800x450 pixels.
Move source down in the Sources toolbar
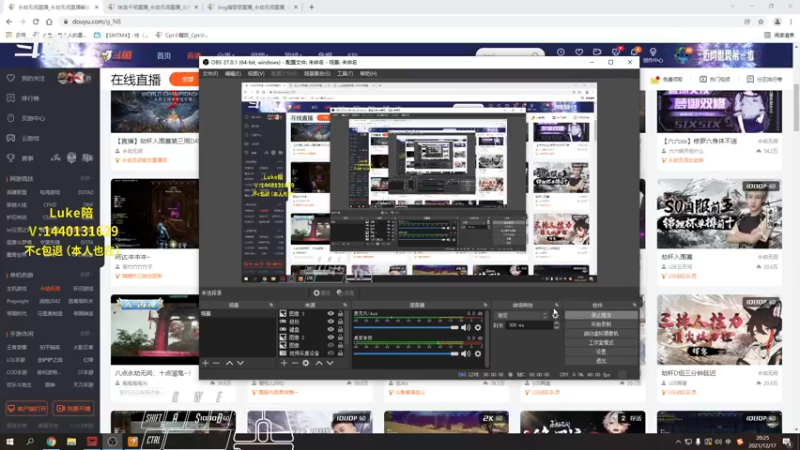pos(330,363)
